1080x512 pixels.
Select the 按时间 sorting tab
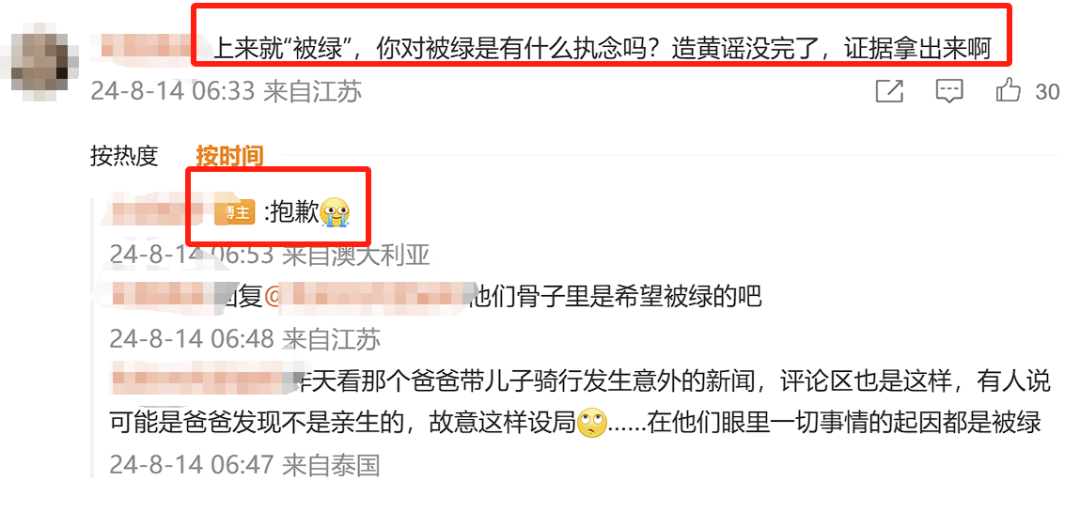pos(229,156)
